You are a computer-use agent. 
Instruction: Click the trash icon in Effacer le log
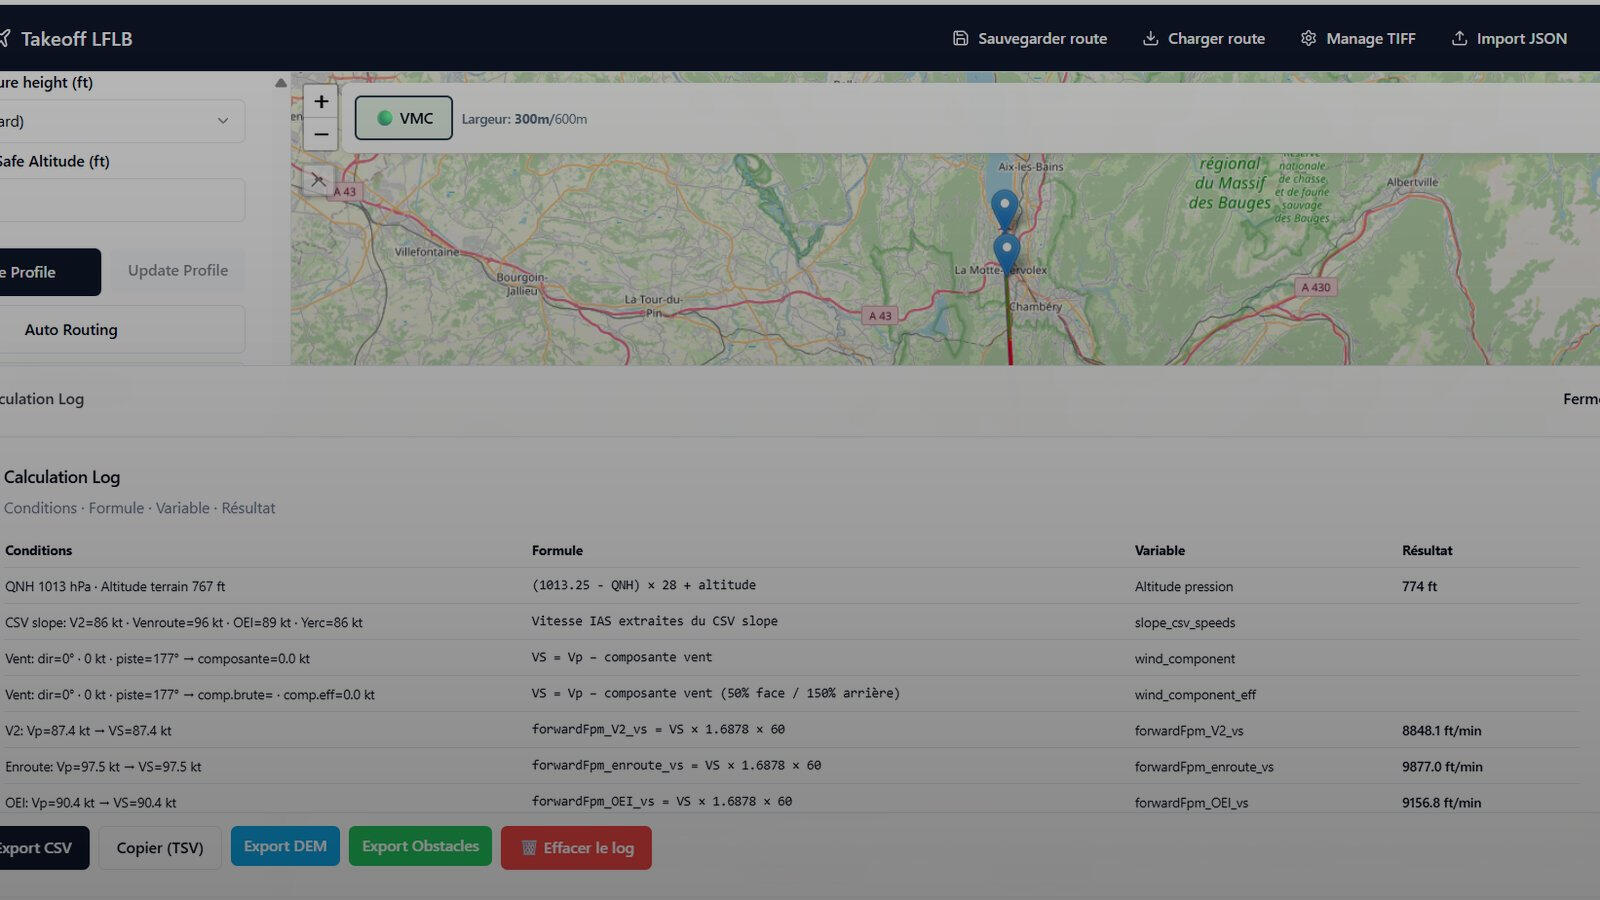point(529,848)
